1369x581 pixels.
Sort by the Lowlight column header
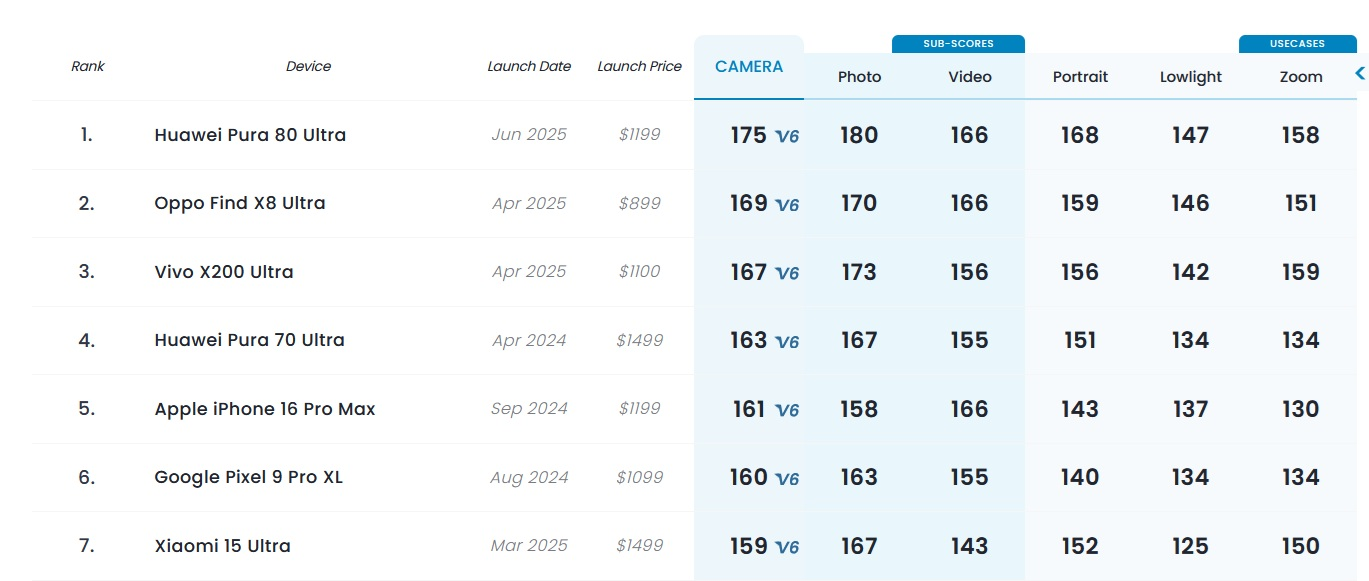tap(1191, 77)
